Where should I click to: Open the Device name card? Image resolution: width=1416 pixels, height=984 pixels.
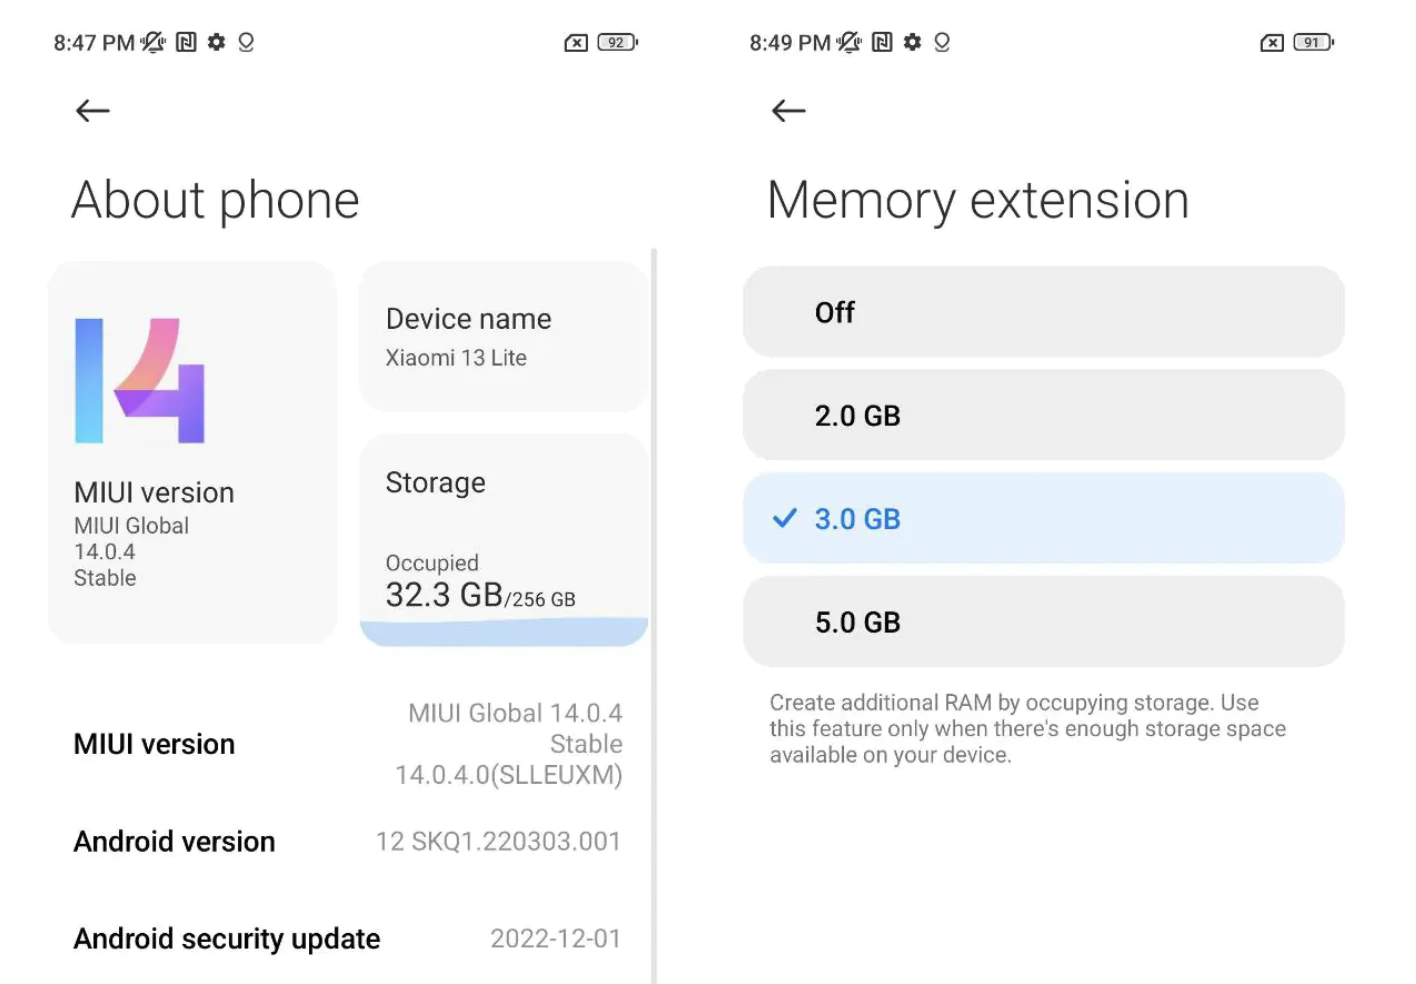click(504, 336)
